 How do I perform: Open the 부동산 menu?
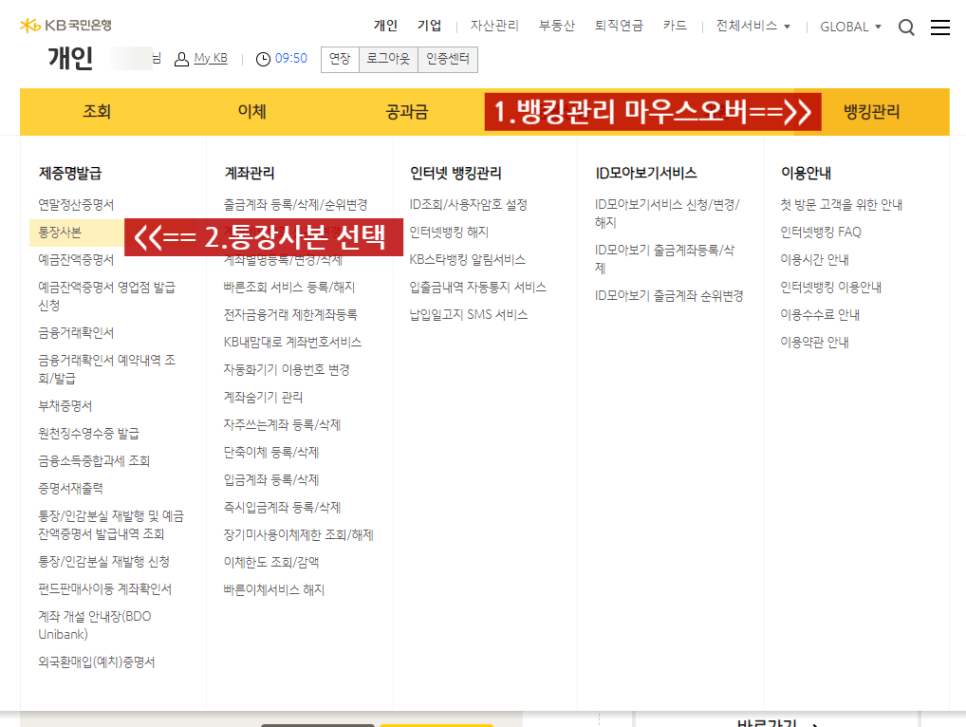click(556, 26)
